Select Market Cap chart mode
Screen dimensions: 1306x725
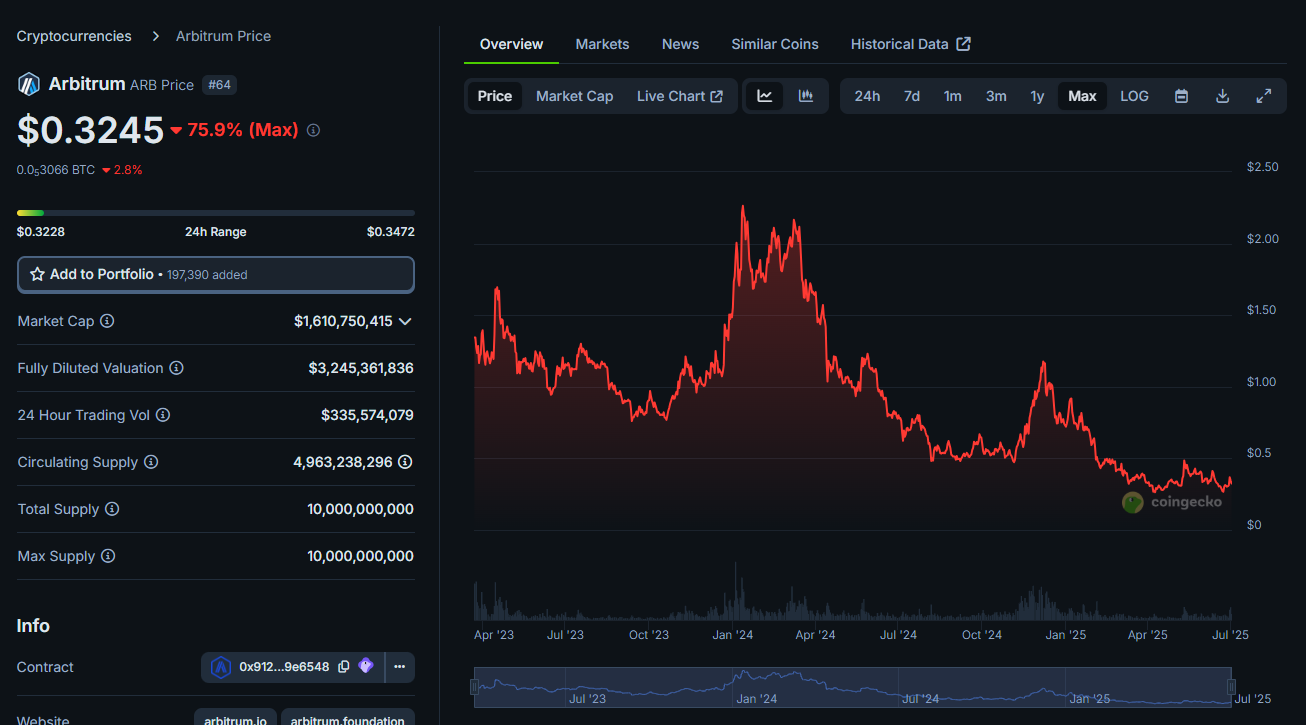click(575, 96)
